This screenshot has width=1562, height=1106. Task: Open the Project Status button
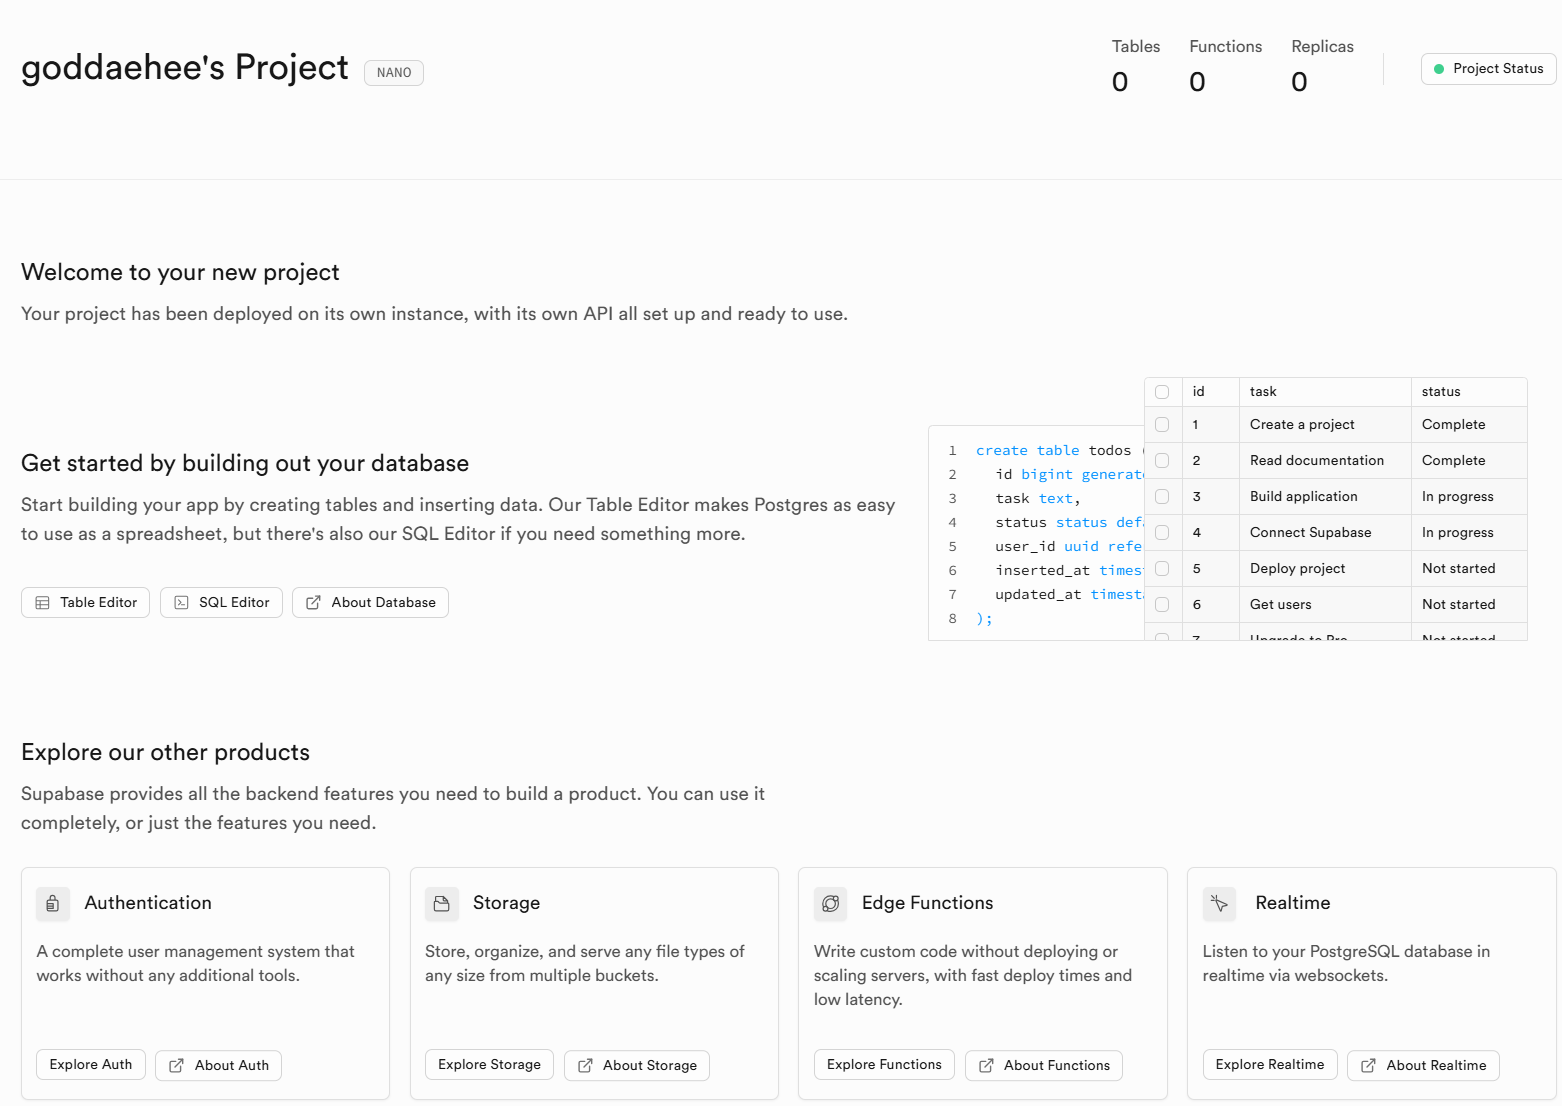coord(1489,69)
